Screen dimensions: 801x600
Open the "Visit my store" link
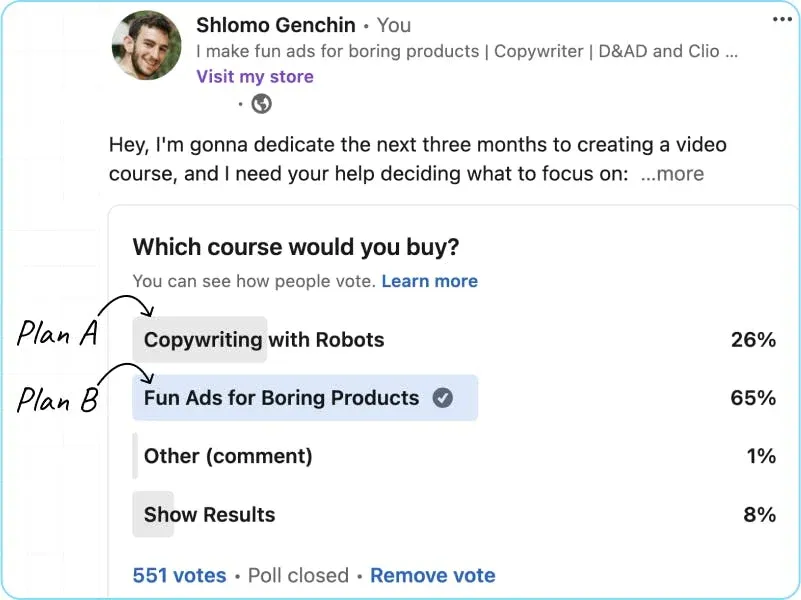[x=255, y=77]
